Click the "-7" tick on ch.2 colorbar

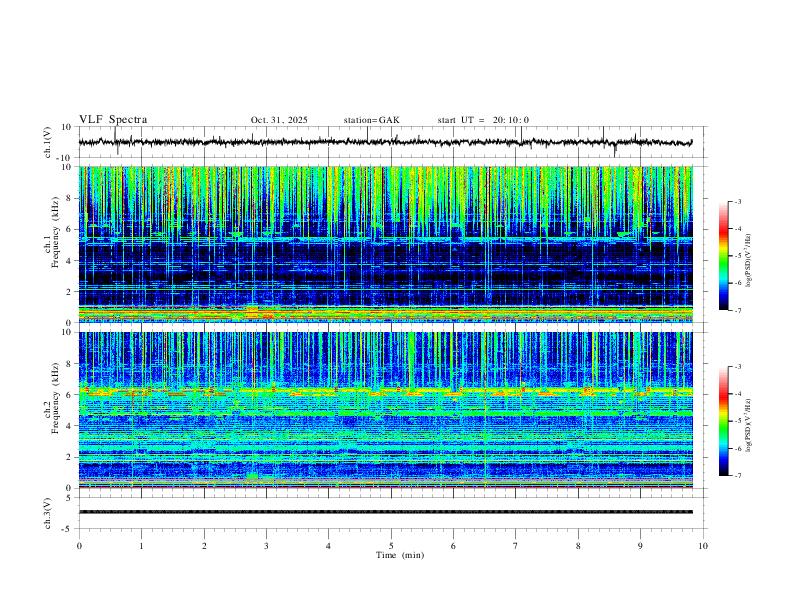pyautogui.click(x=737, y=475)
